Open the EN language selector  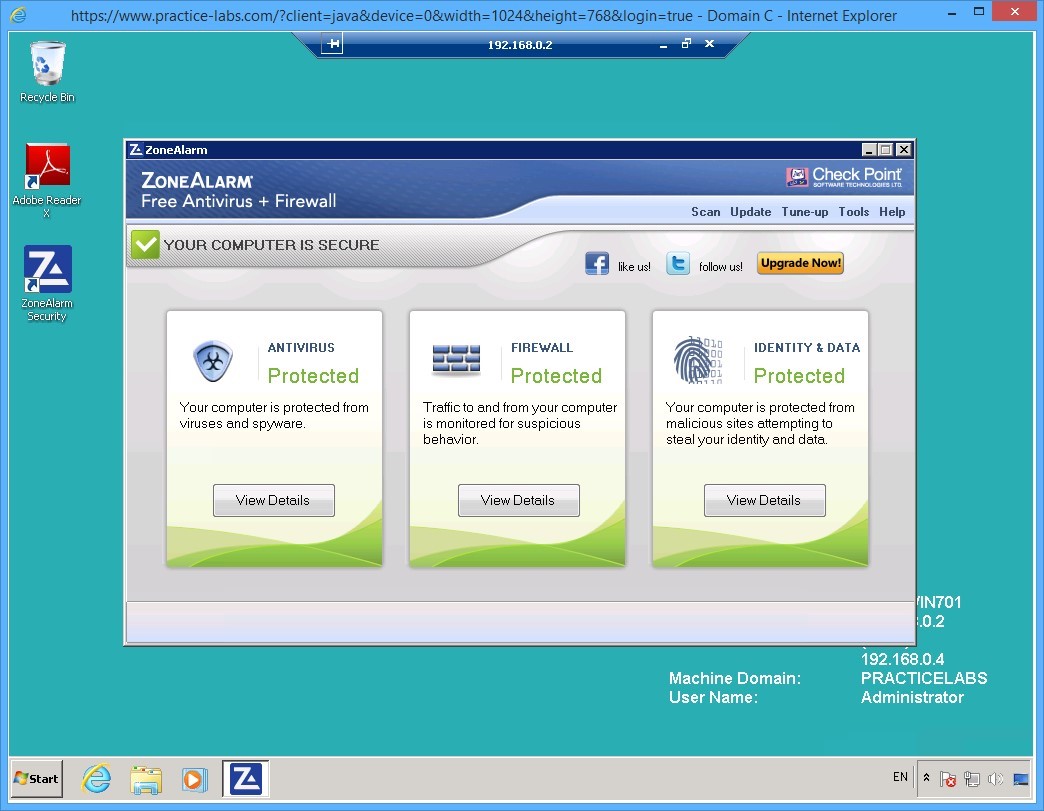[899, 777]
